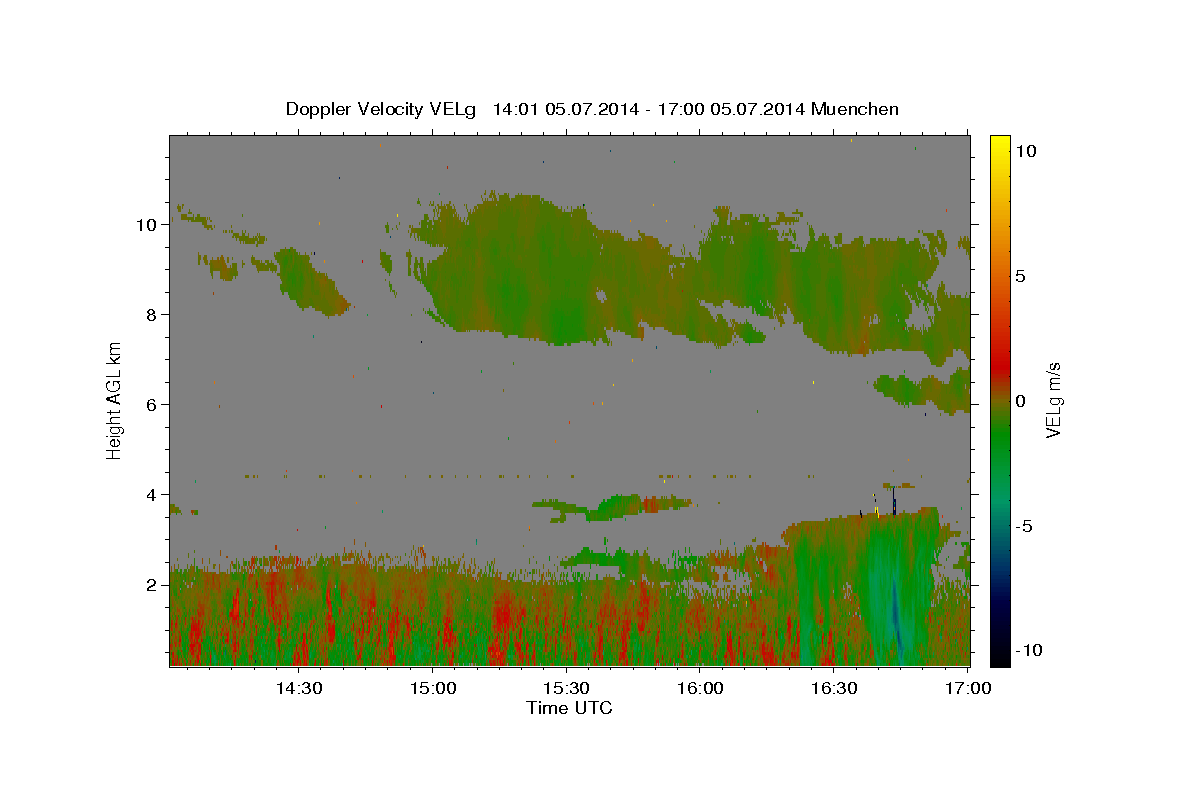Click the colorbar value 0 label

coord(1020,401)
